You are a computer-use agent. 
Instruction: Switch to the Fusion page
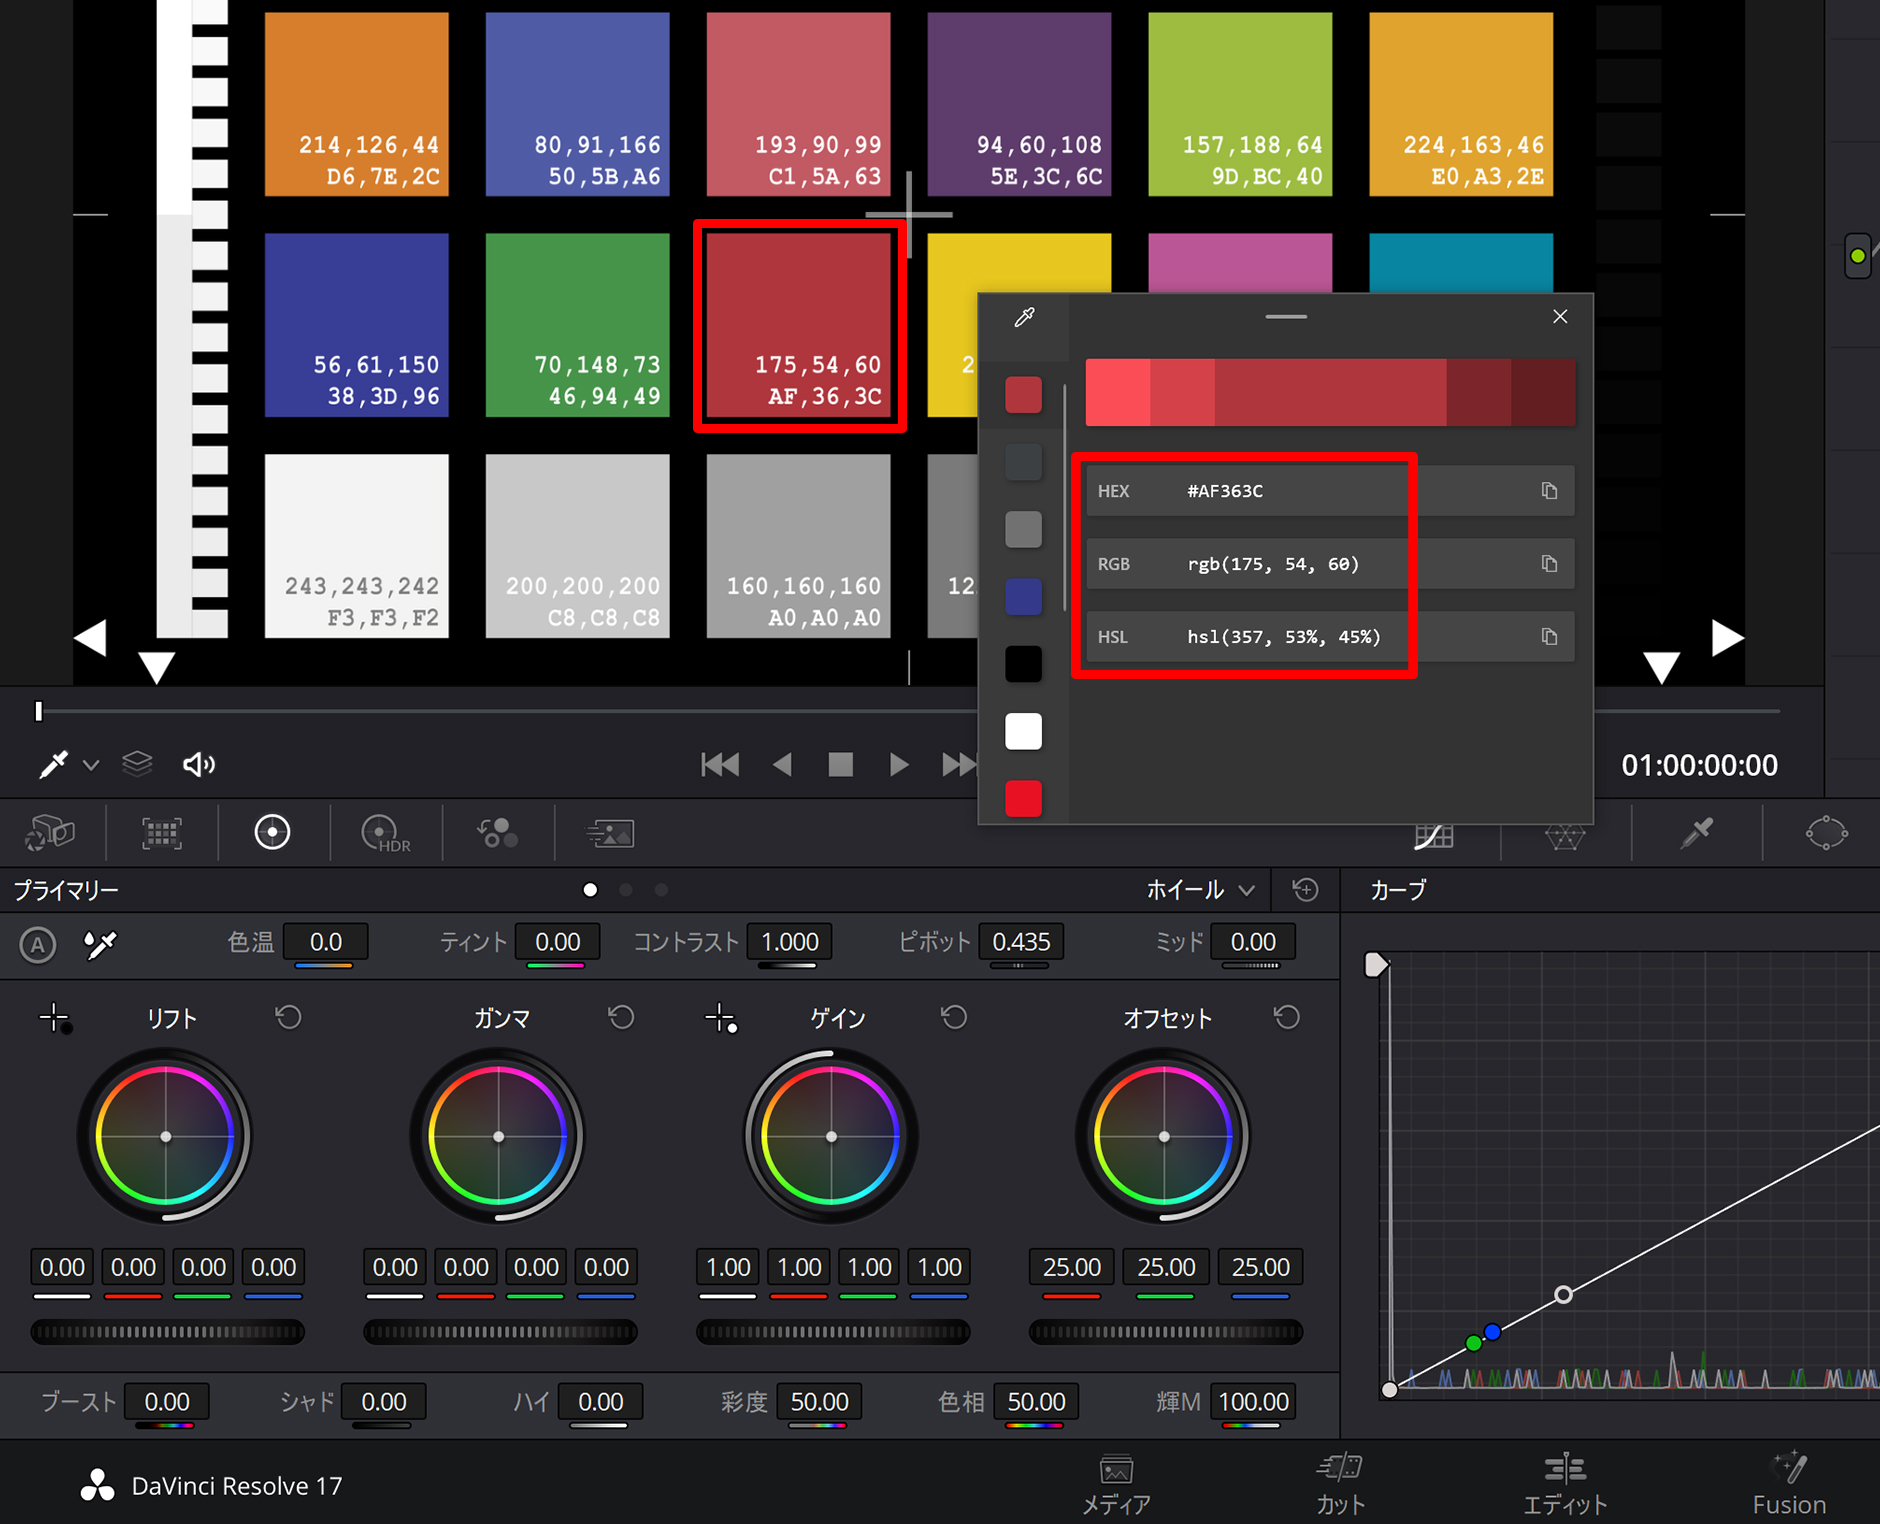click(1789, 1484)
